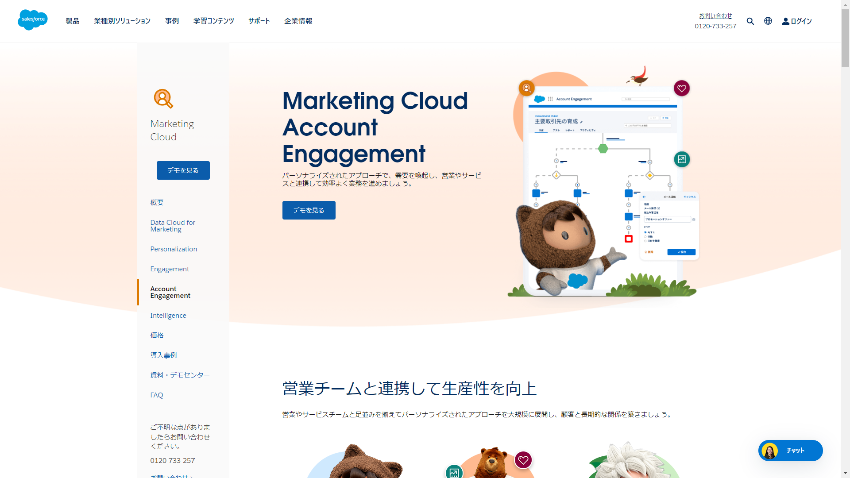Click the Marketing Cloud orange magnifier icon

tap(163, 99)
